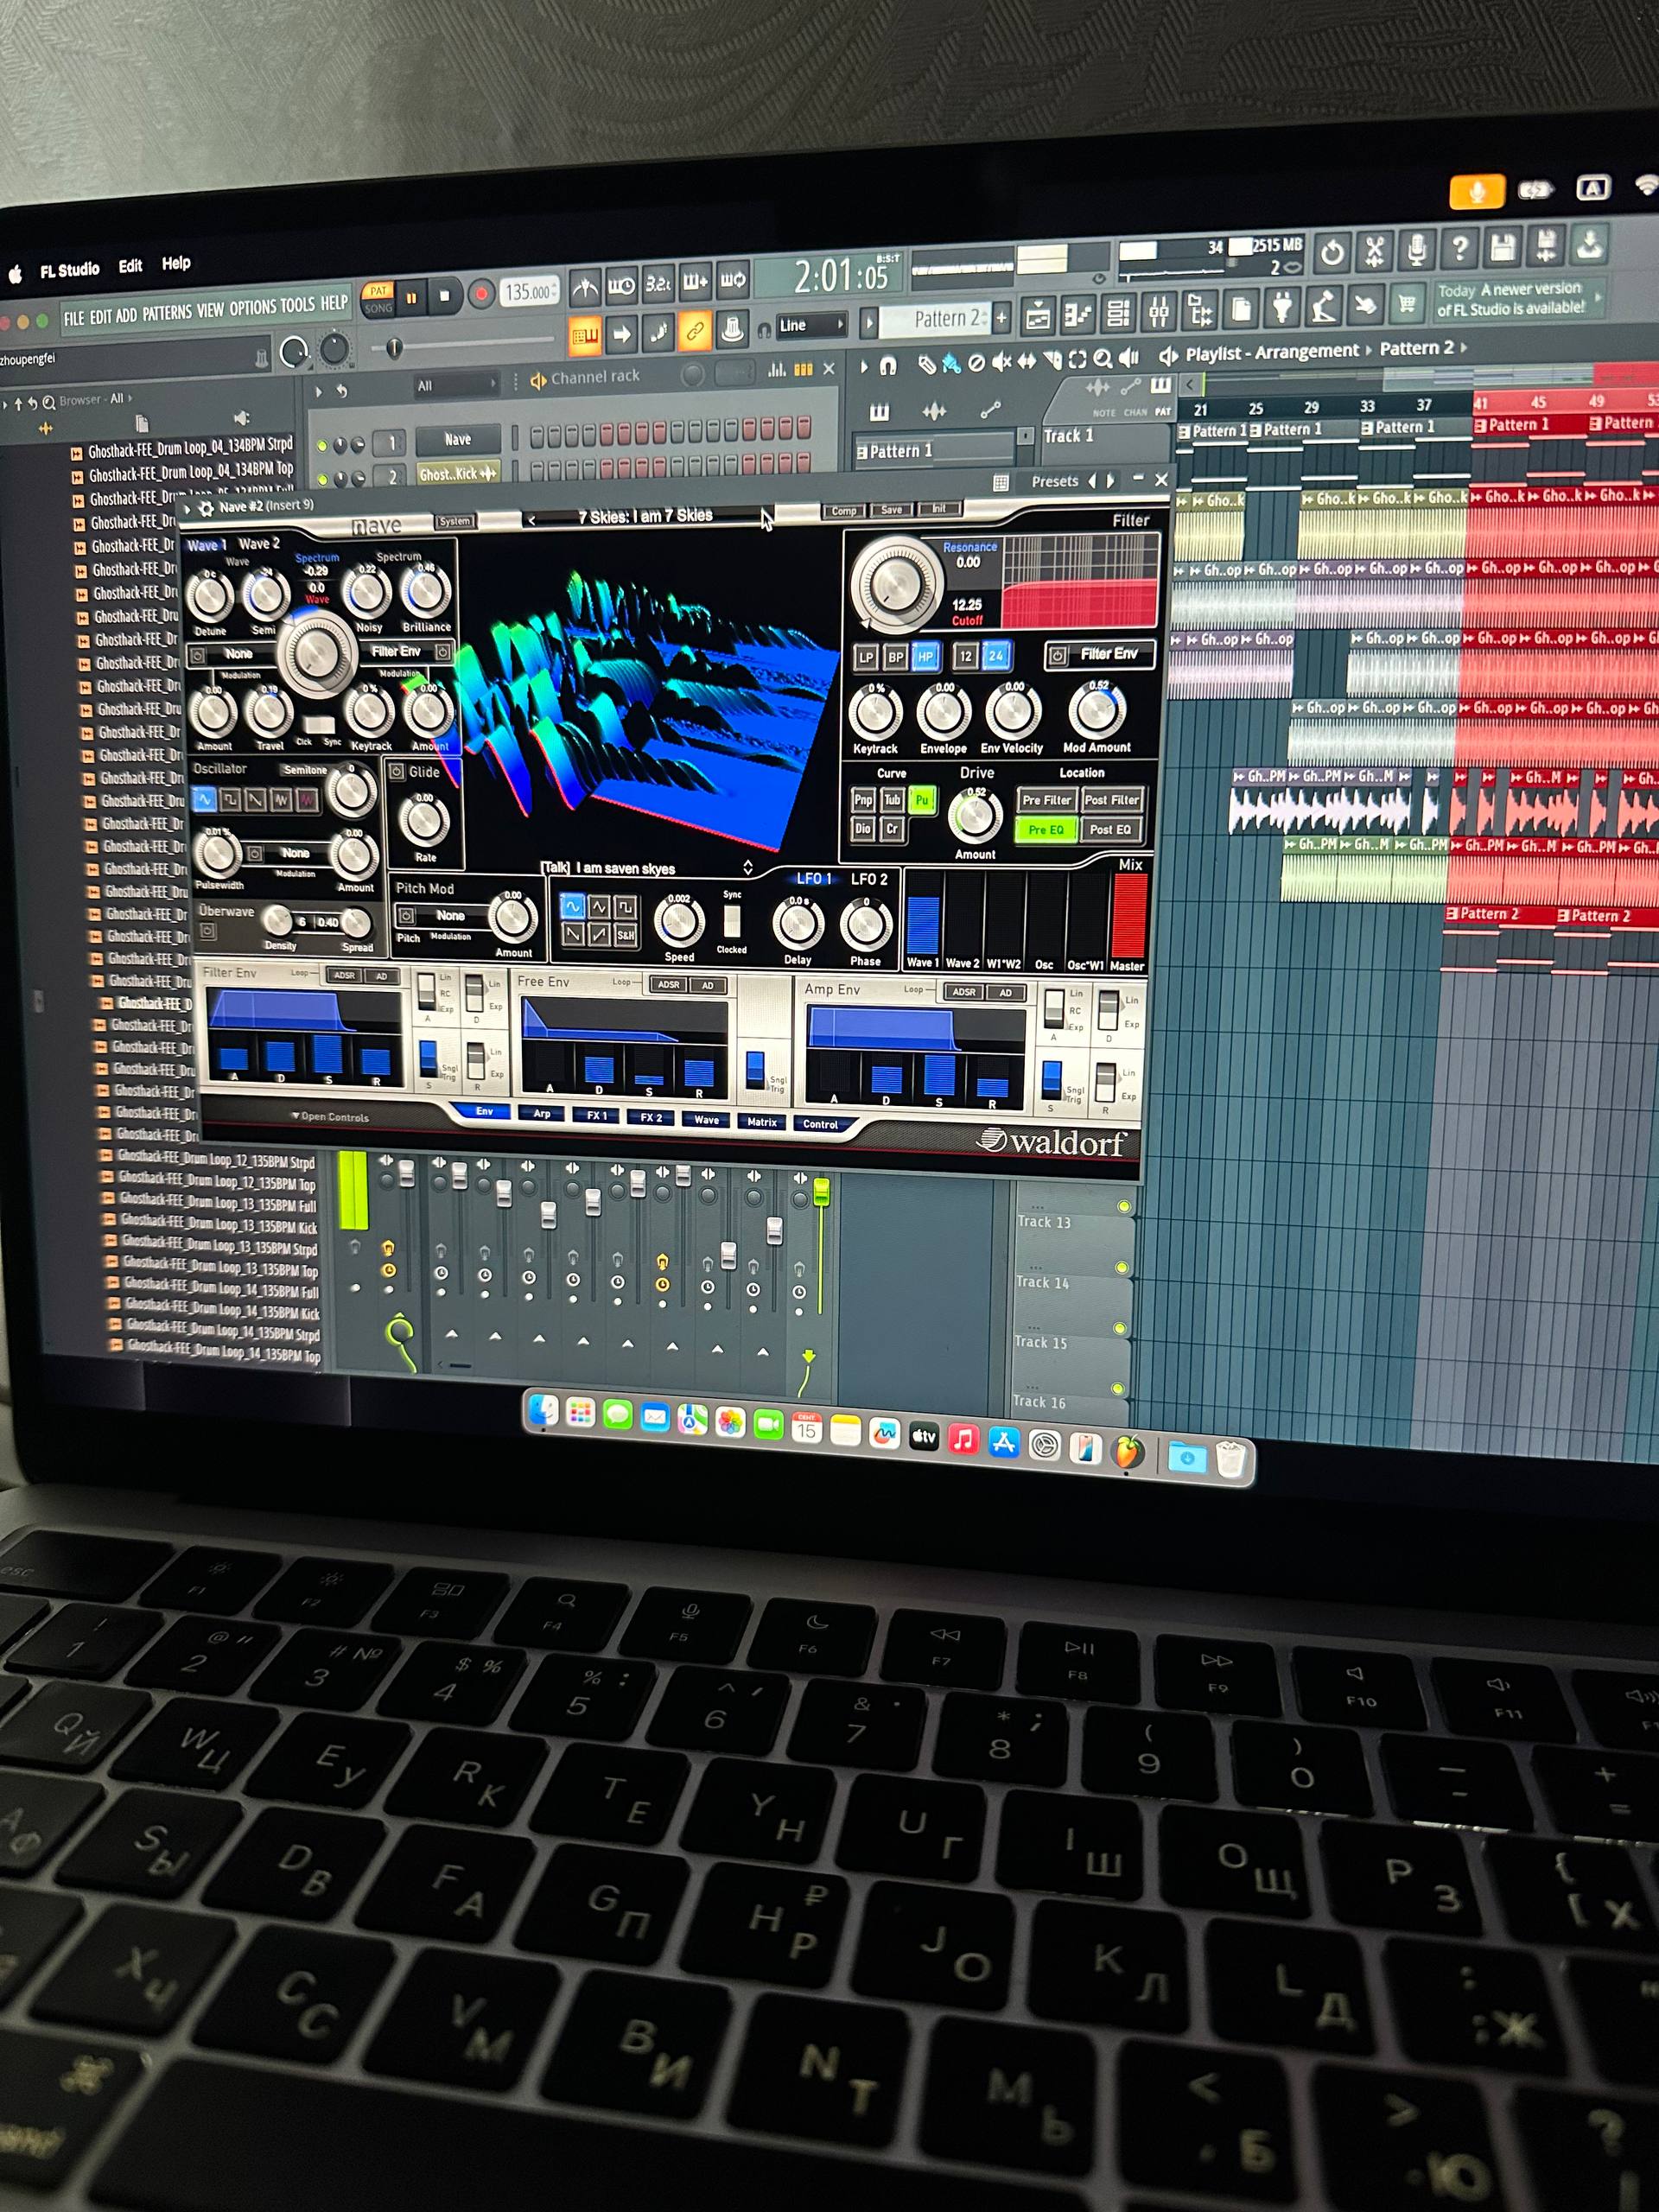
Task: Select the playlist mute tool icon
Action: (1001, 363)
